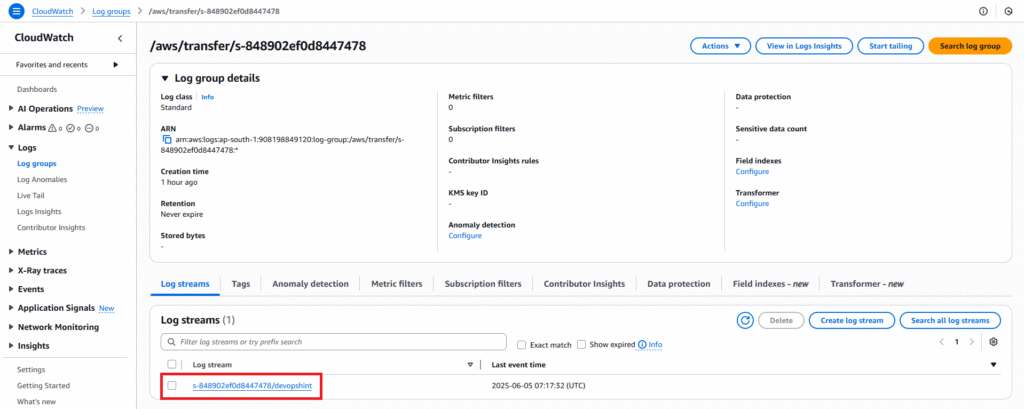
Task: Click the insufficient data alarms icon
Action: click(x=89, y=129)
